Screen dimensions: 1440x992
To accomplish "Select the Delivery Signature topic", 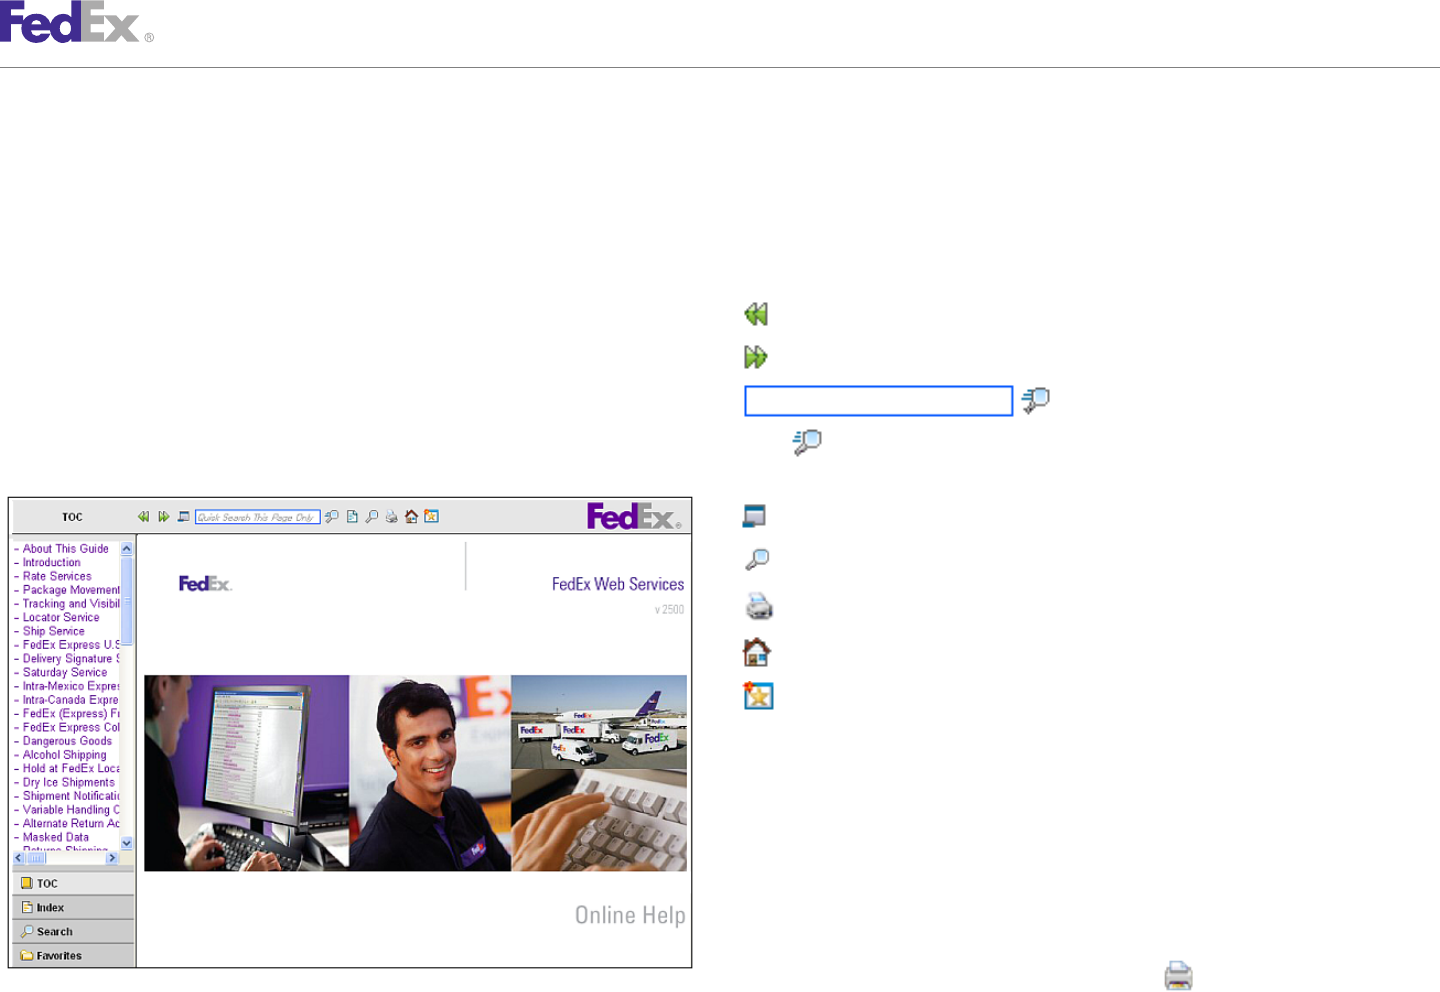I will [x=71, y=659].
